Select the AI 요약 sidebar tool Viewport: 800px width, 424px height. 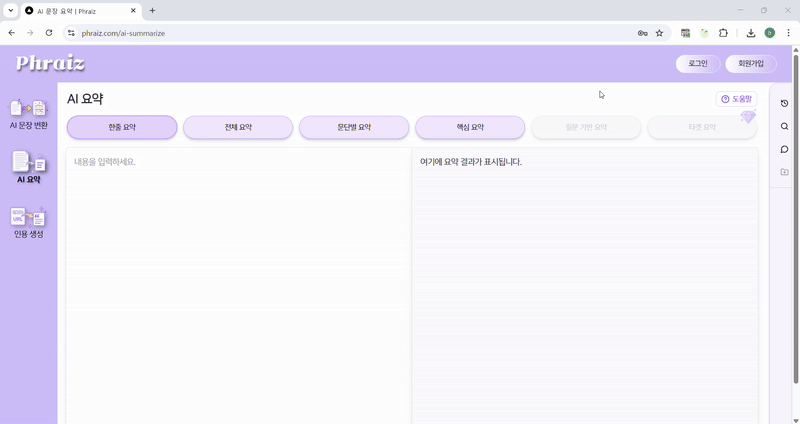[x=29, y=167]
